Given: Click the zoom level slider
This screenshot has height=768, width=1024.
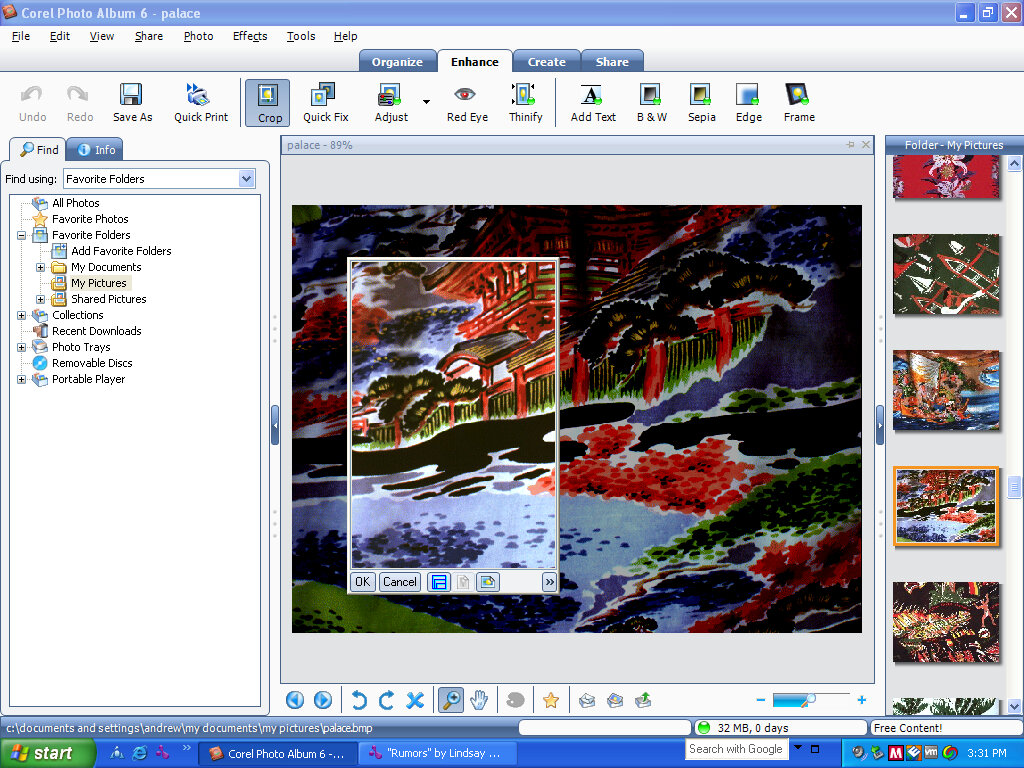Looking at the screenshot, I should [810, 701].
